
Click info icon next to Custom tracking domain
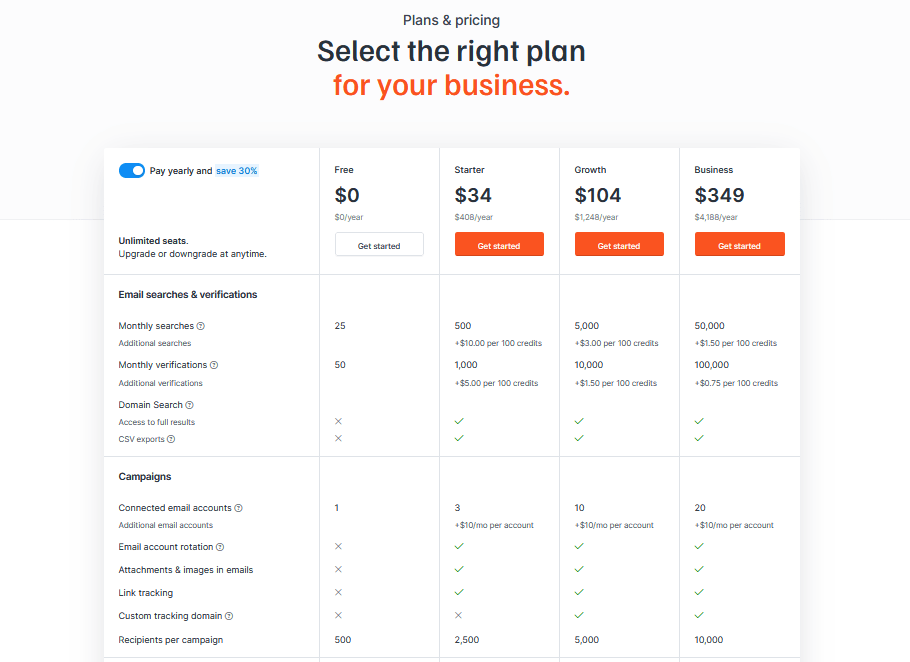[229, 616]
